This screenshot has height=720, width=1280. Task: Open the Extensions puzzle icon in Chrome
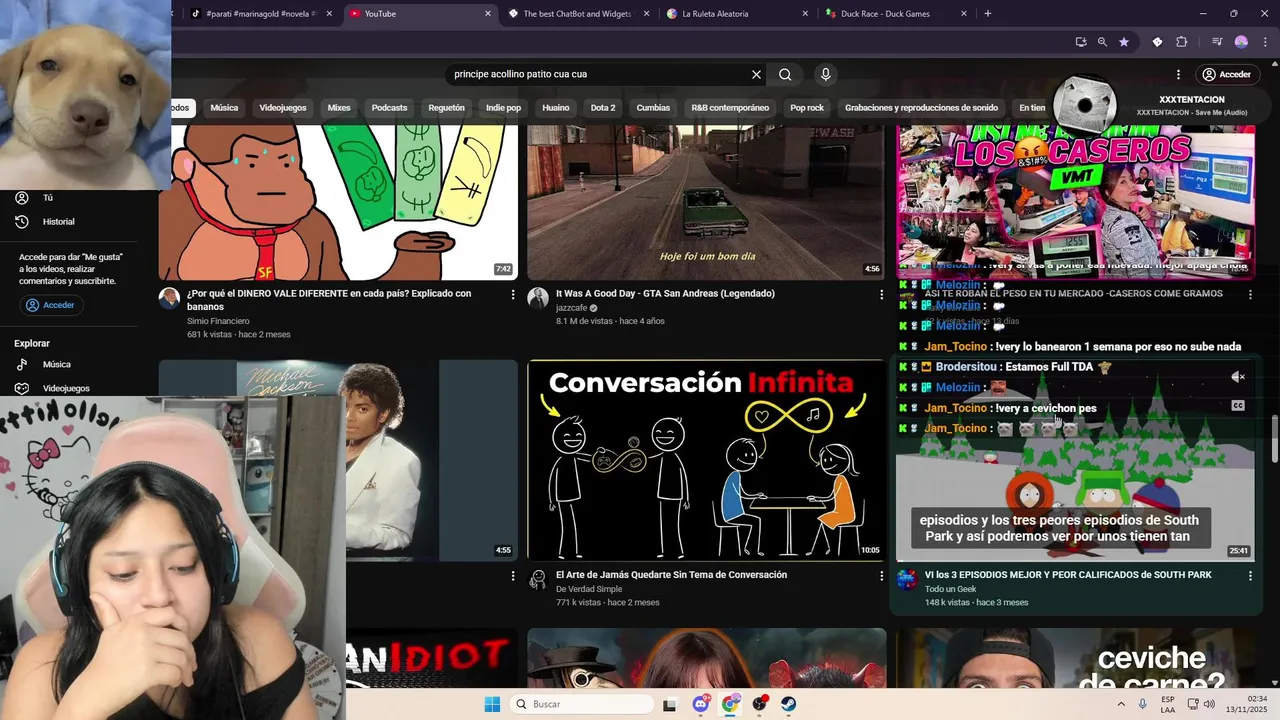(1181, 42)
